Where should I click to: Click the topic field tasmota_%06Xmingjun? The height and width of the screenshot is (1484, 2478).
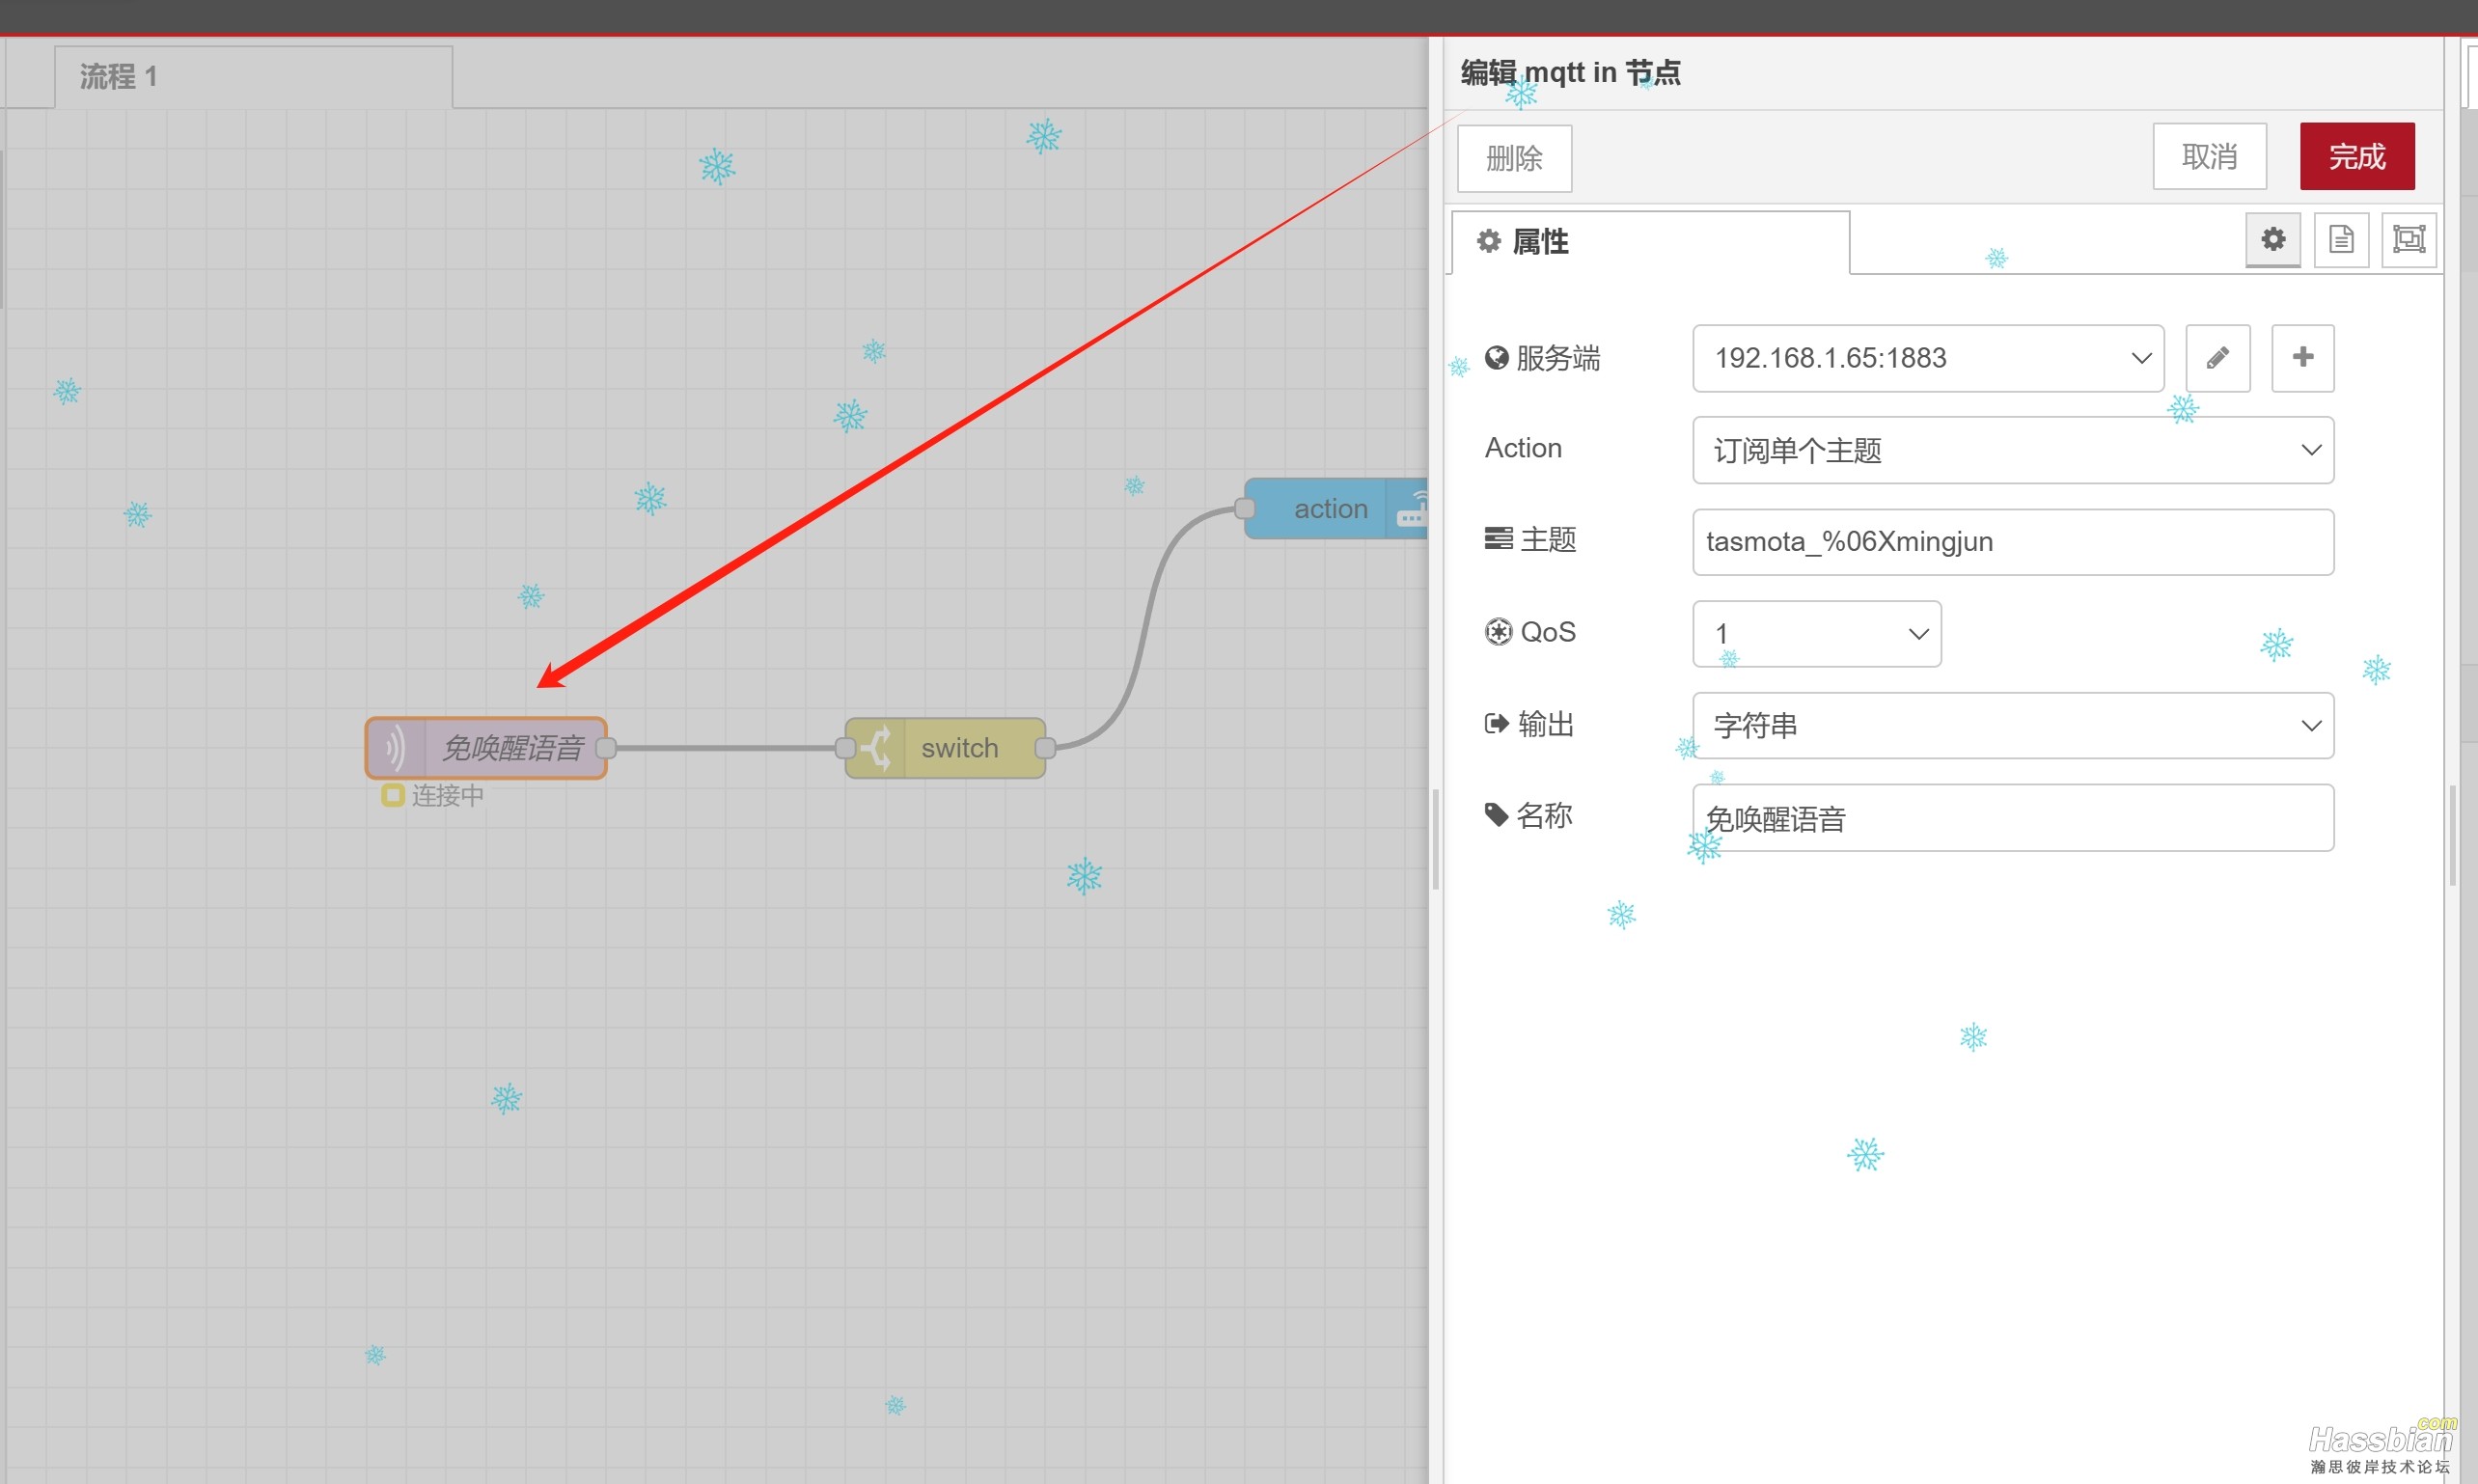click(x=2012, y=542)
